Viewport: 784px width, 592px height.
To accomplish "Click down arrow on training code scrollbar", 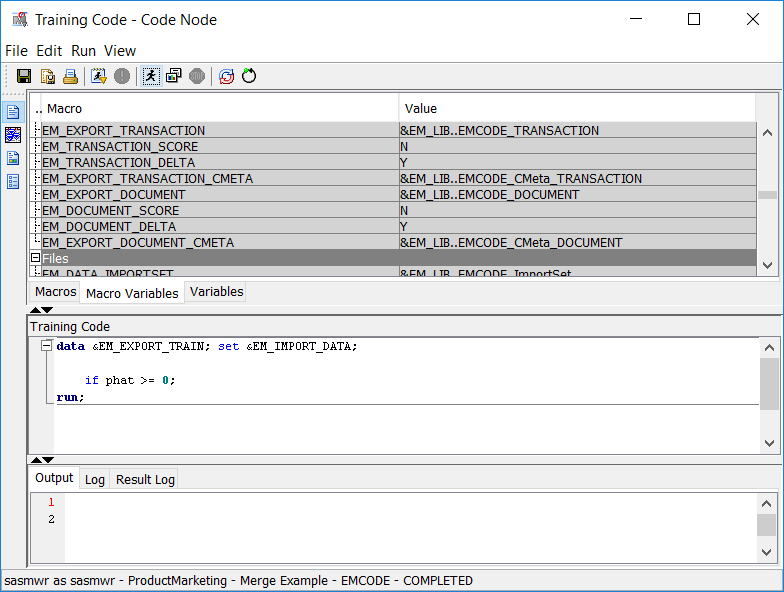I will click(x=770, y=443).
